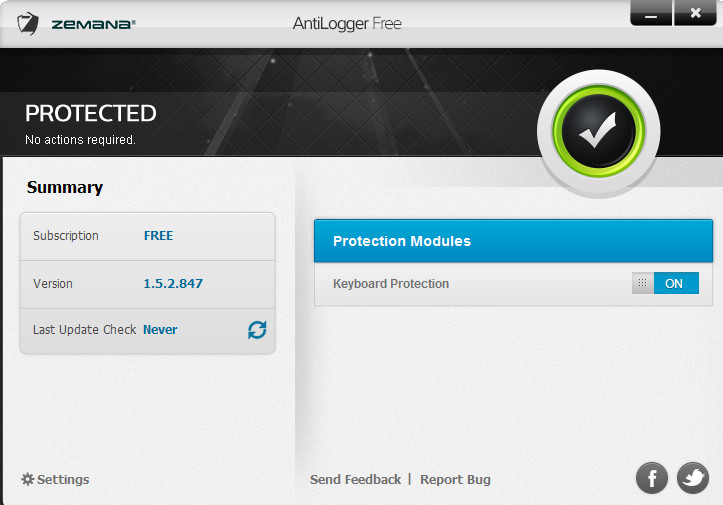Image resolution: width=723 pixels, height=505 pixels.
Task: Open the Settings link
Action: pyautogui.click(x=63, y=480)
